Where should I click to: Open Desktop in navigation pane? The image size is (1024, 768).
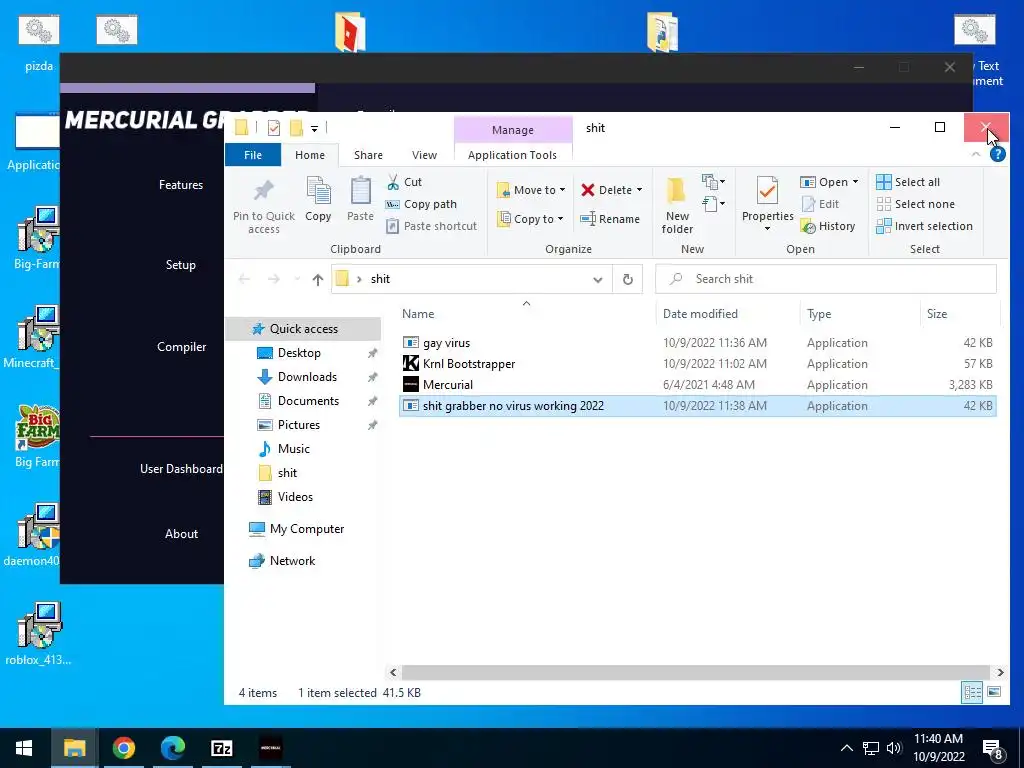299,353
